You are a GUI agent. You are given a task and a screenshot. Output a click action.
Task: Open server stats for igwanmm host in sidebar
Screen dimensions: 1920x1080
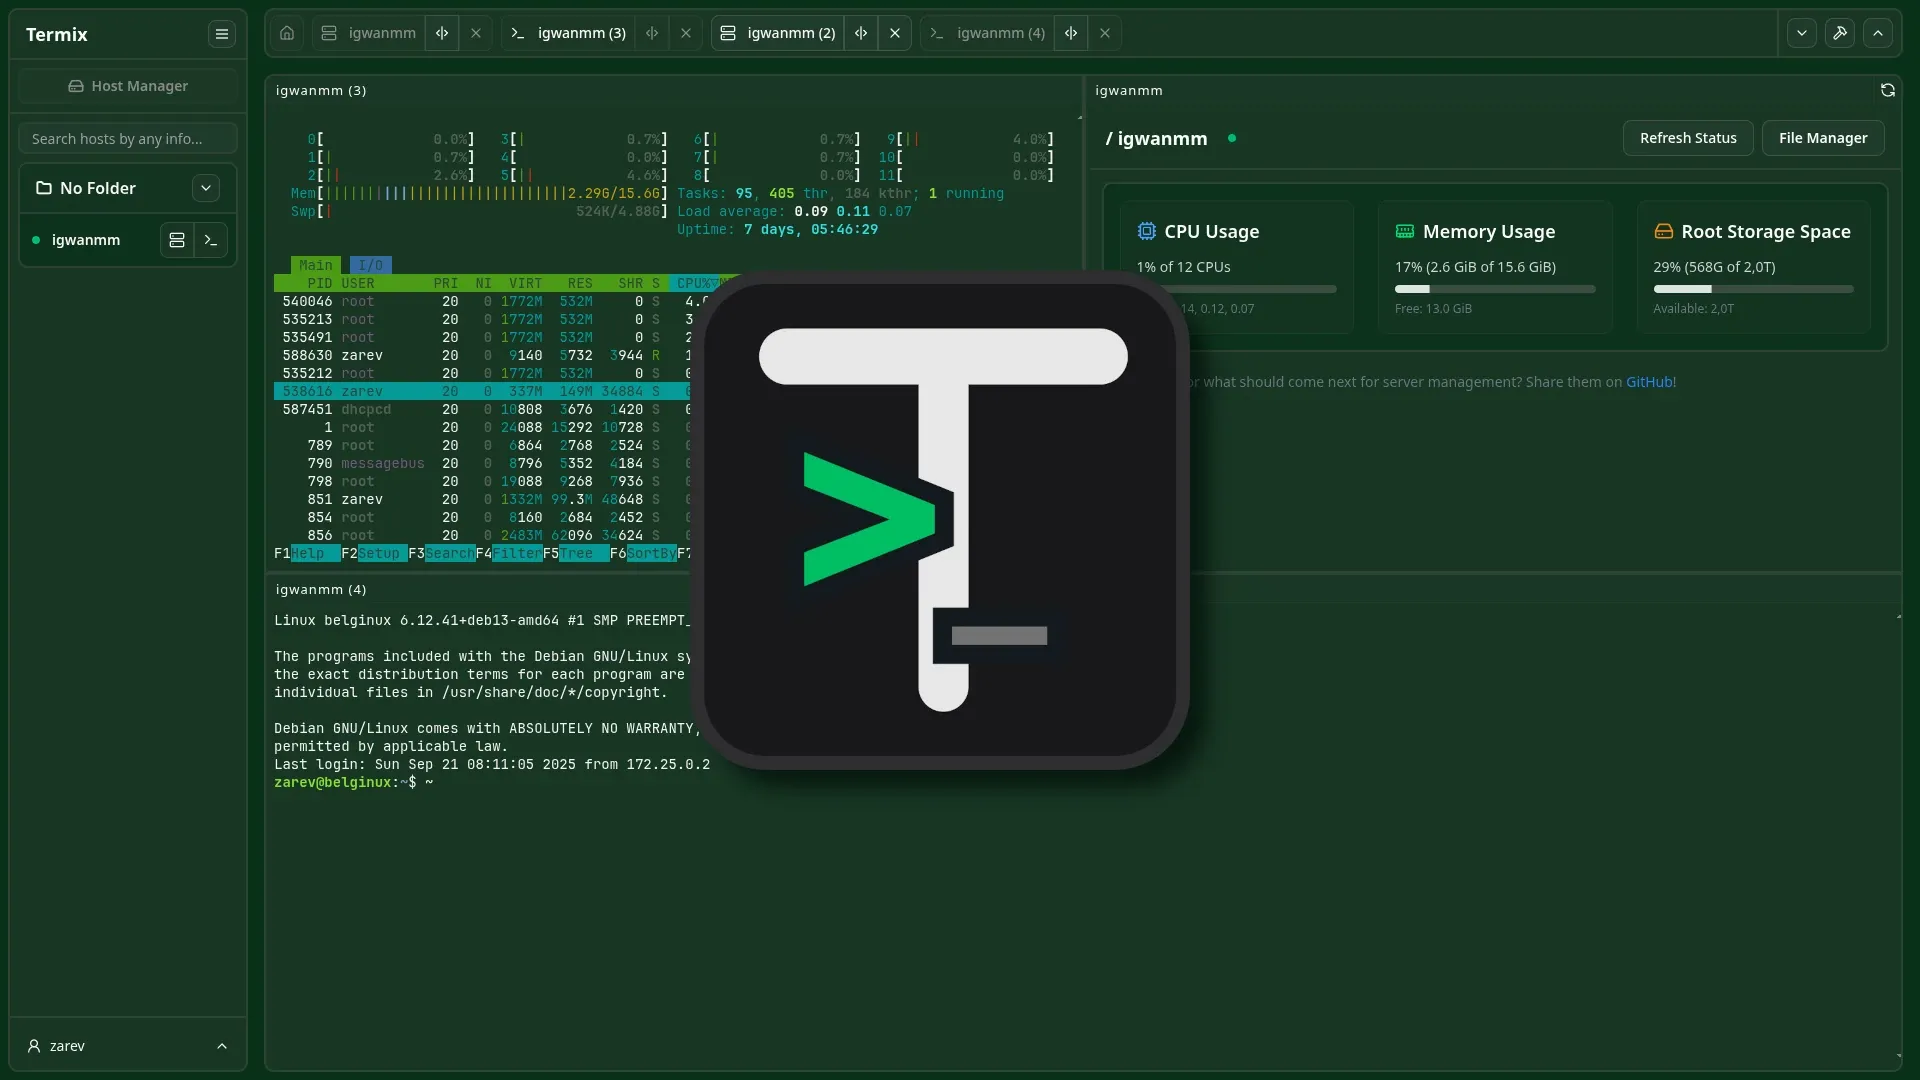pos(177,240)
